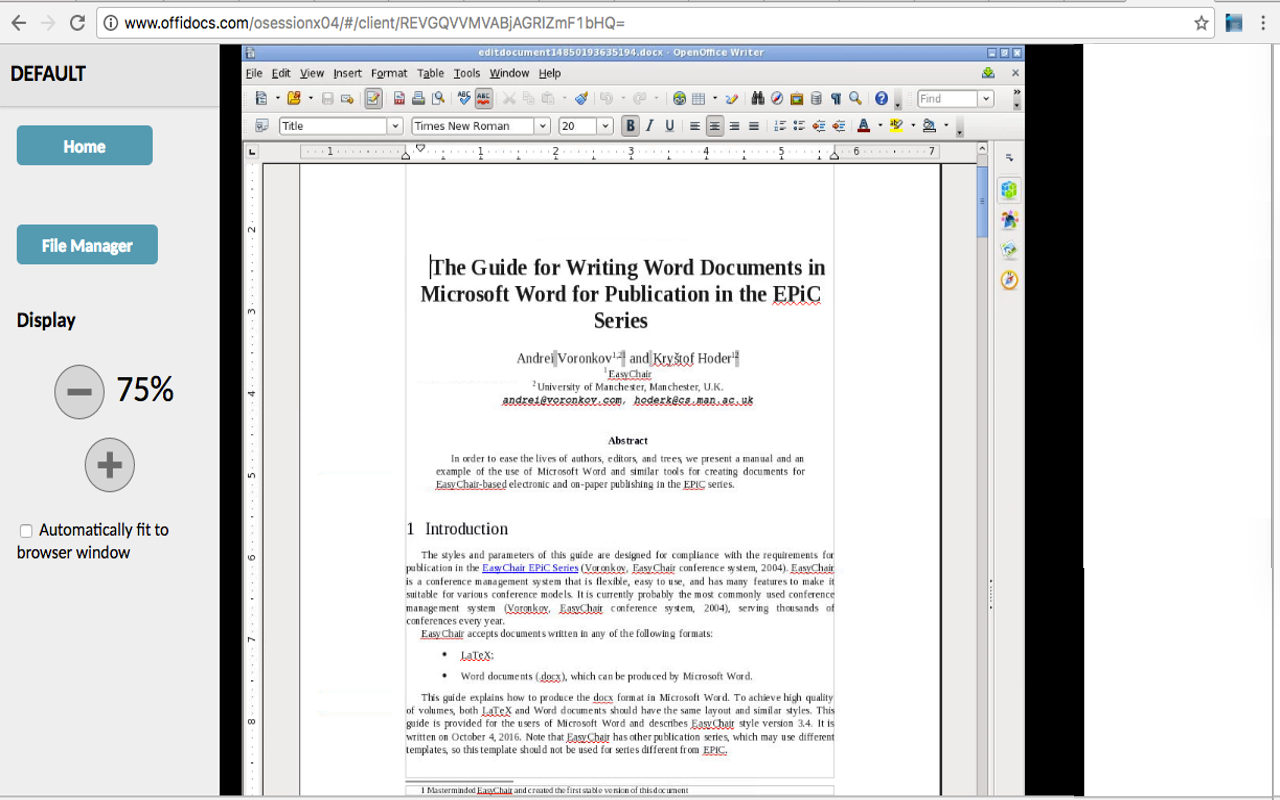
Task: Insert a hyperlink using the toolbar
Action: pyautogui.click(x=679, y=98)
